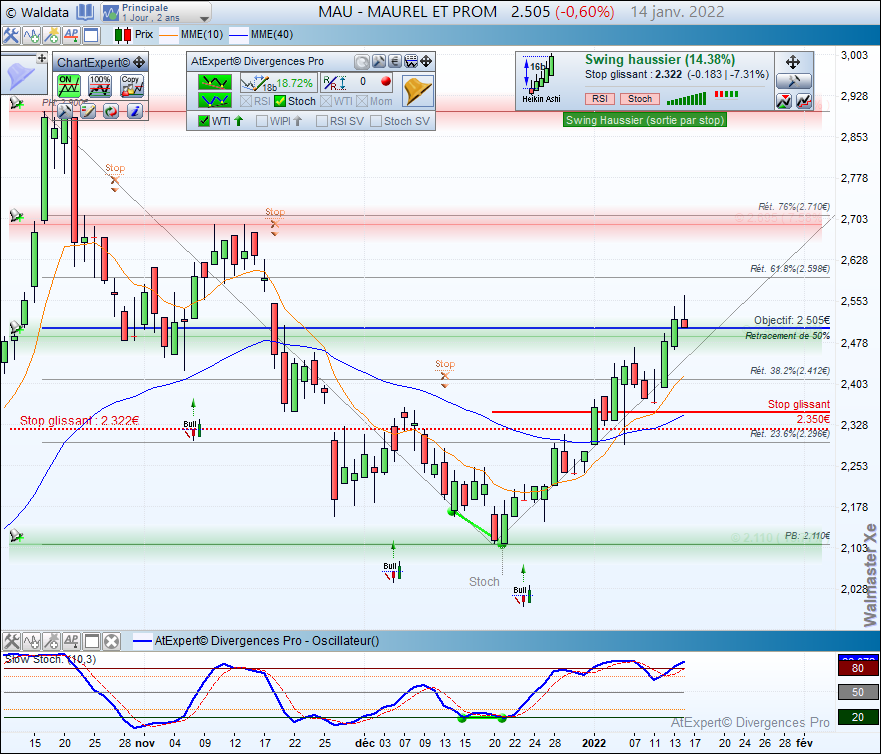Enable the RSI SV checkbox
The width and height of the screenshot is (881, 754).
coord(322,121)
